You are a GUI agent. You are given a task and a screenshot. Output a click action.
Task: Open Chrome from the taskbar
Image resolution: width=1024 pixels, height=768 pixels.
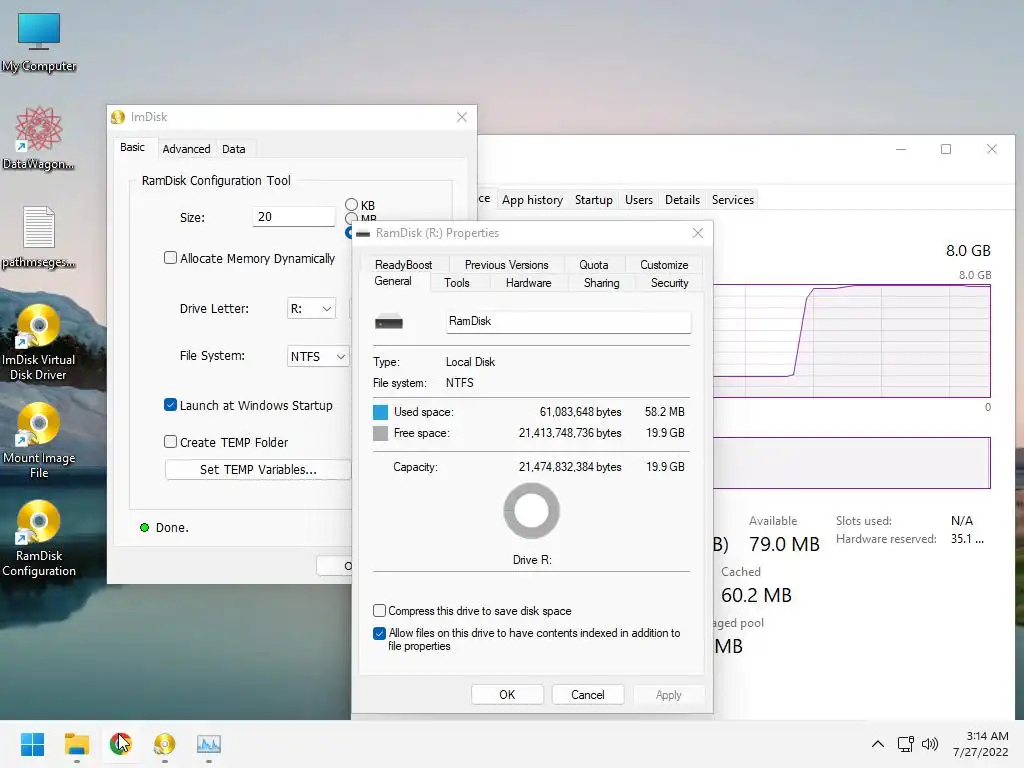(120, 744)
